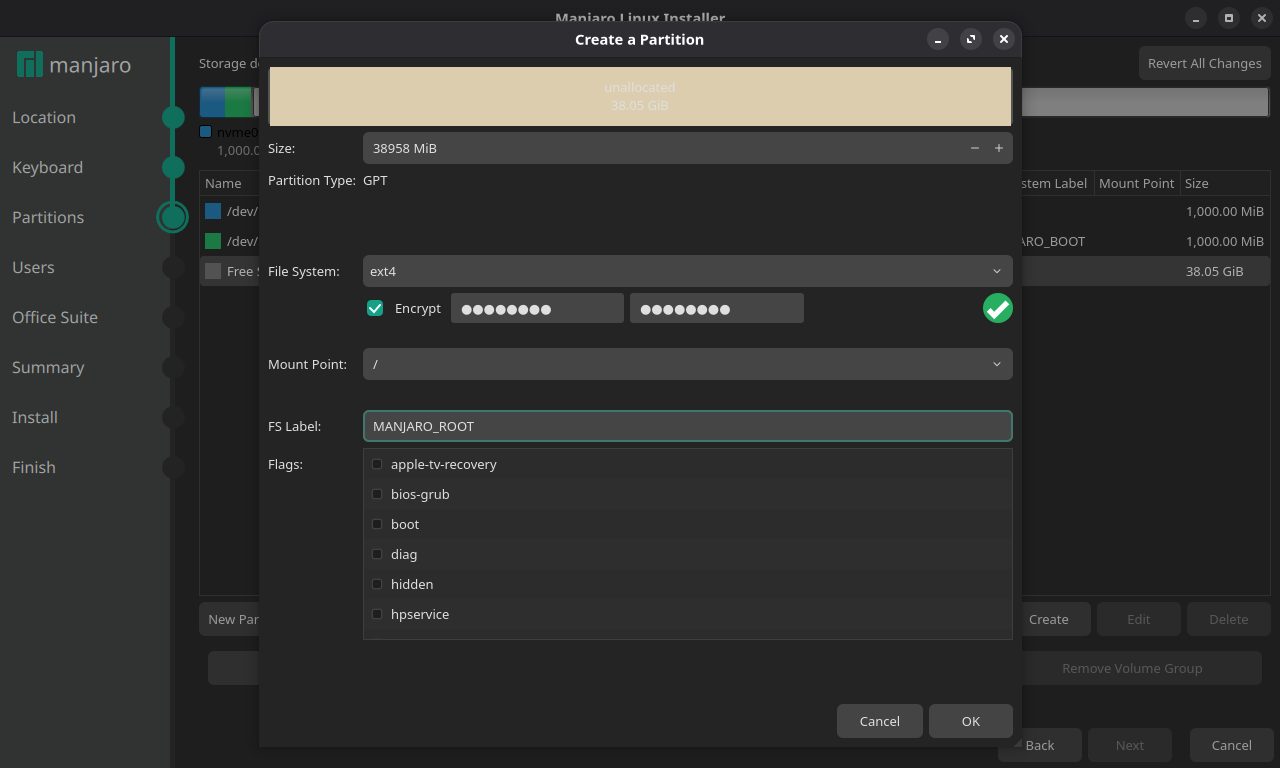This screenshot has height=768, width=1280.
Task: Tick the diag flag checkbox
Action: 377,554
